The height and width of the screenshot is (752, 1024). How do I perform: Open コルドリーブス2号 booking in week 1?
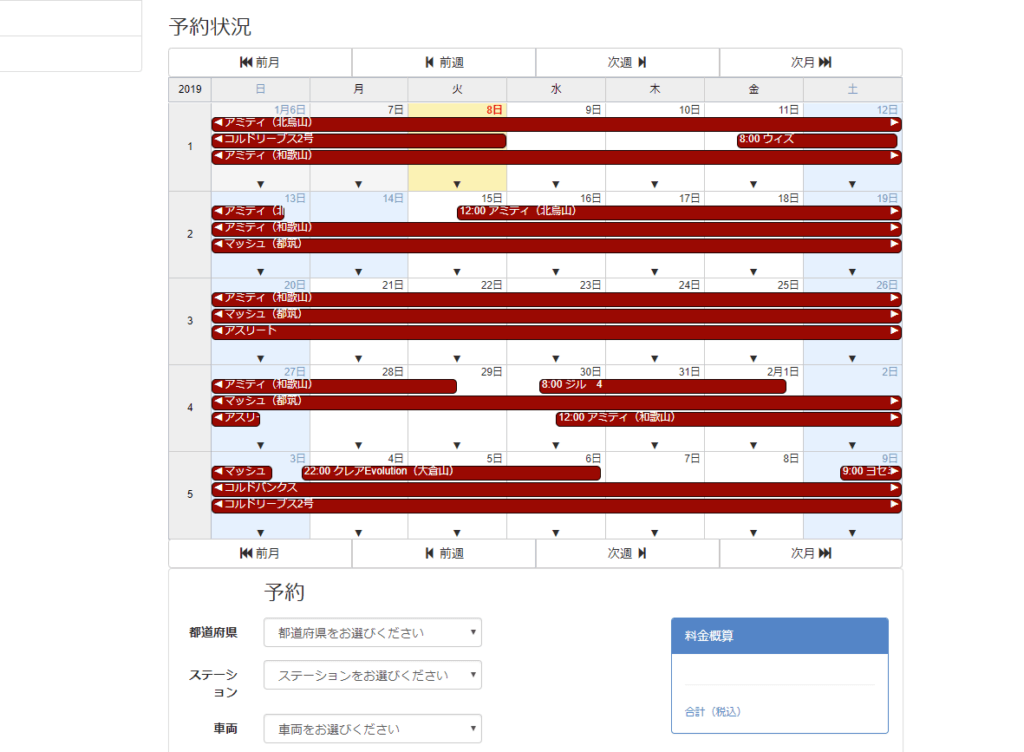(359, 140)
